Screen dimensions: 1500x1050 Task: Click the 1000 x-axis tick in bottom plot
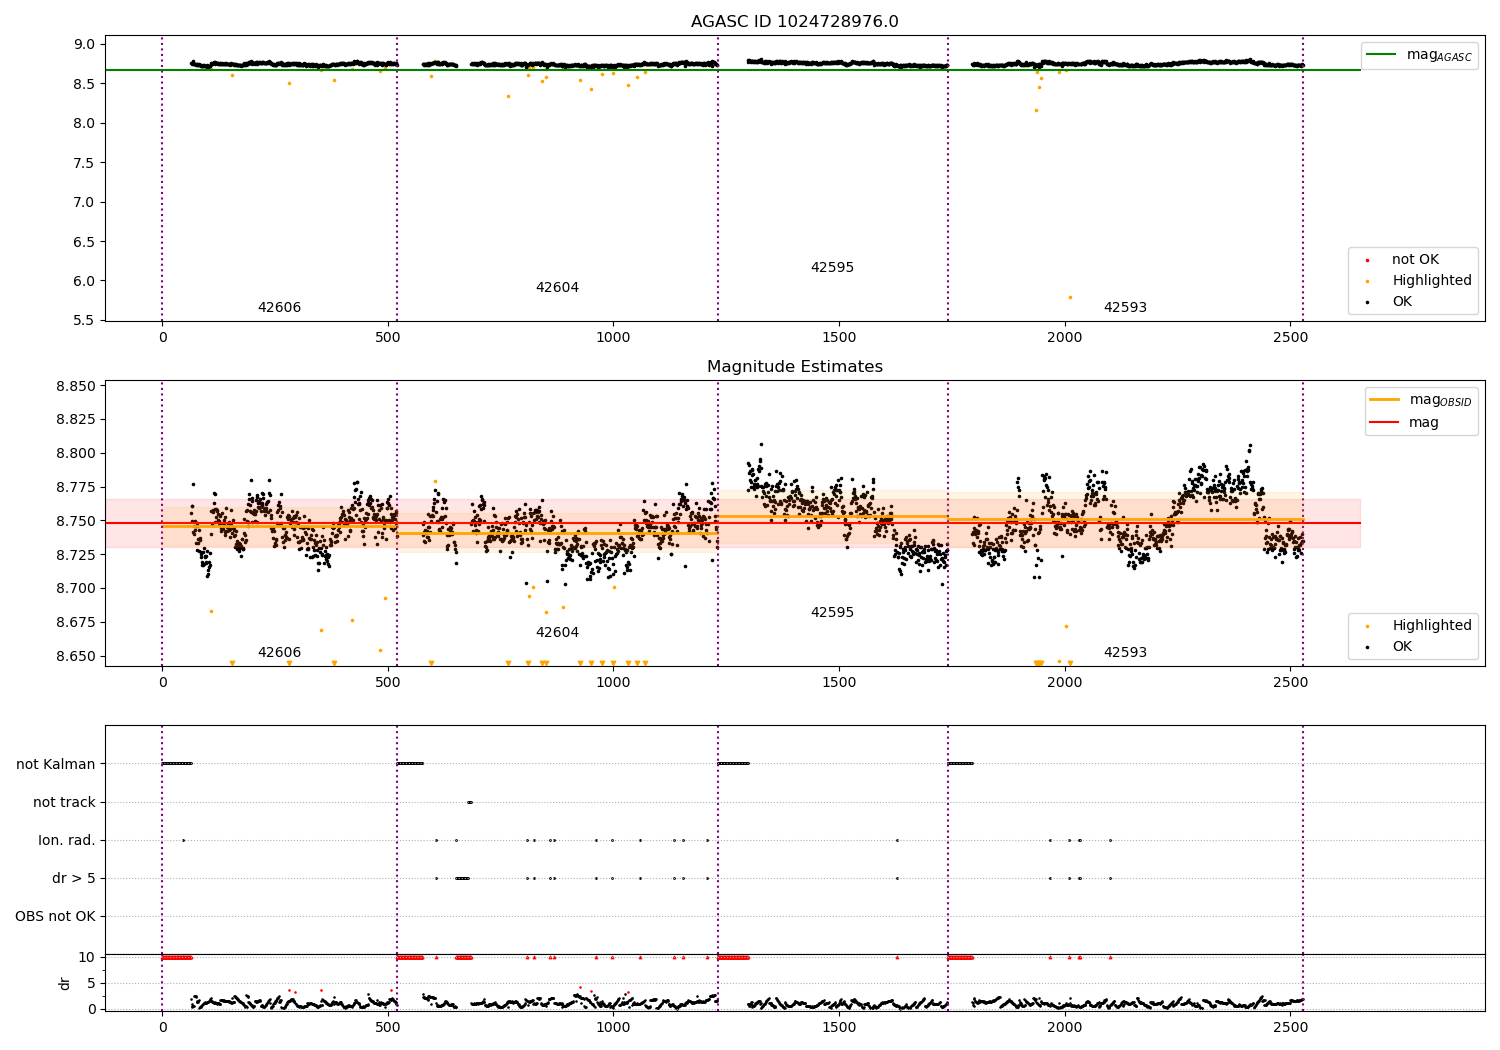pyautogui.click(x=613, y=1027)
